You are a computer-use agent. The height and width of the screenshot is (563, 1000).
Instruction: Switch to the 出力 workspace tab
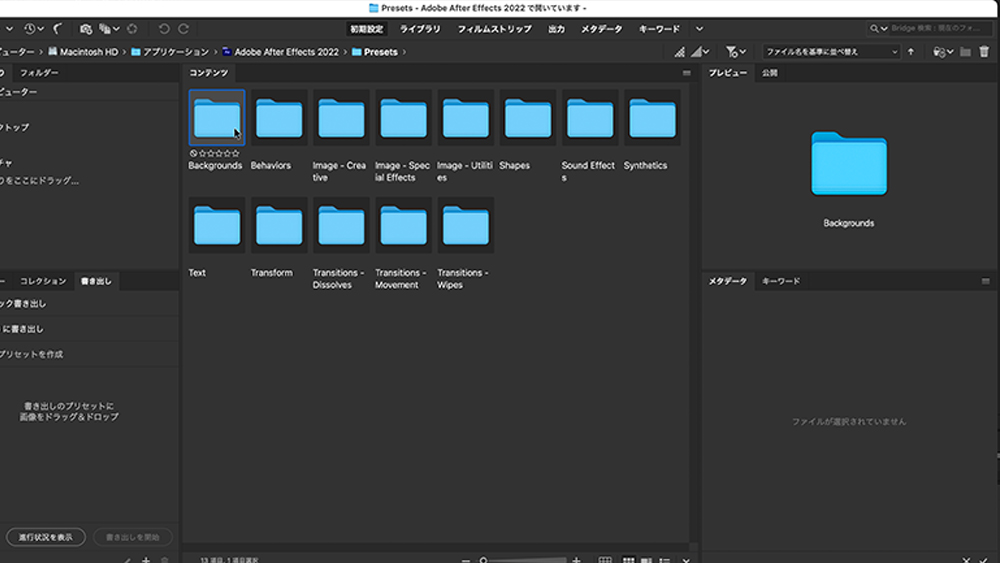click(x=556, y=29)
